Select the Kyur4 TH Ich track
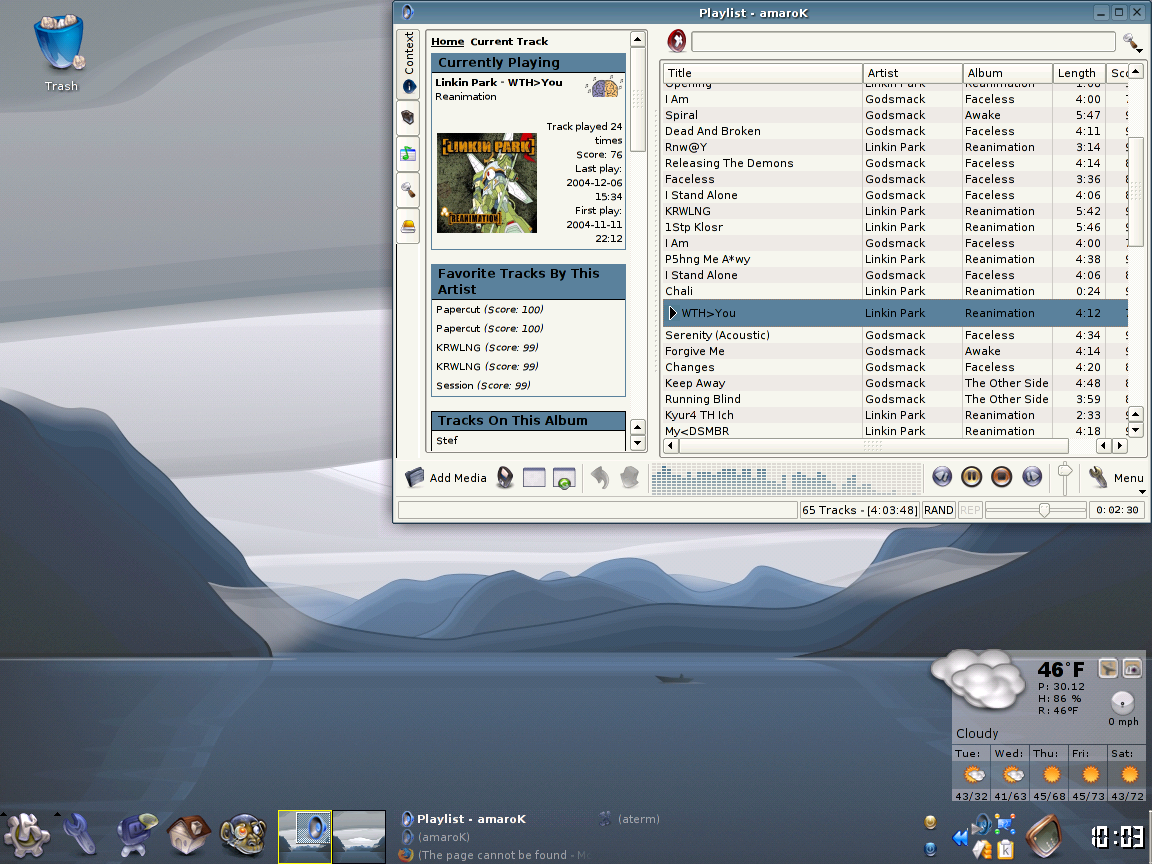Screen dimensions: 1152x864 tap(895, 415)
